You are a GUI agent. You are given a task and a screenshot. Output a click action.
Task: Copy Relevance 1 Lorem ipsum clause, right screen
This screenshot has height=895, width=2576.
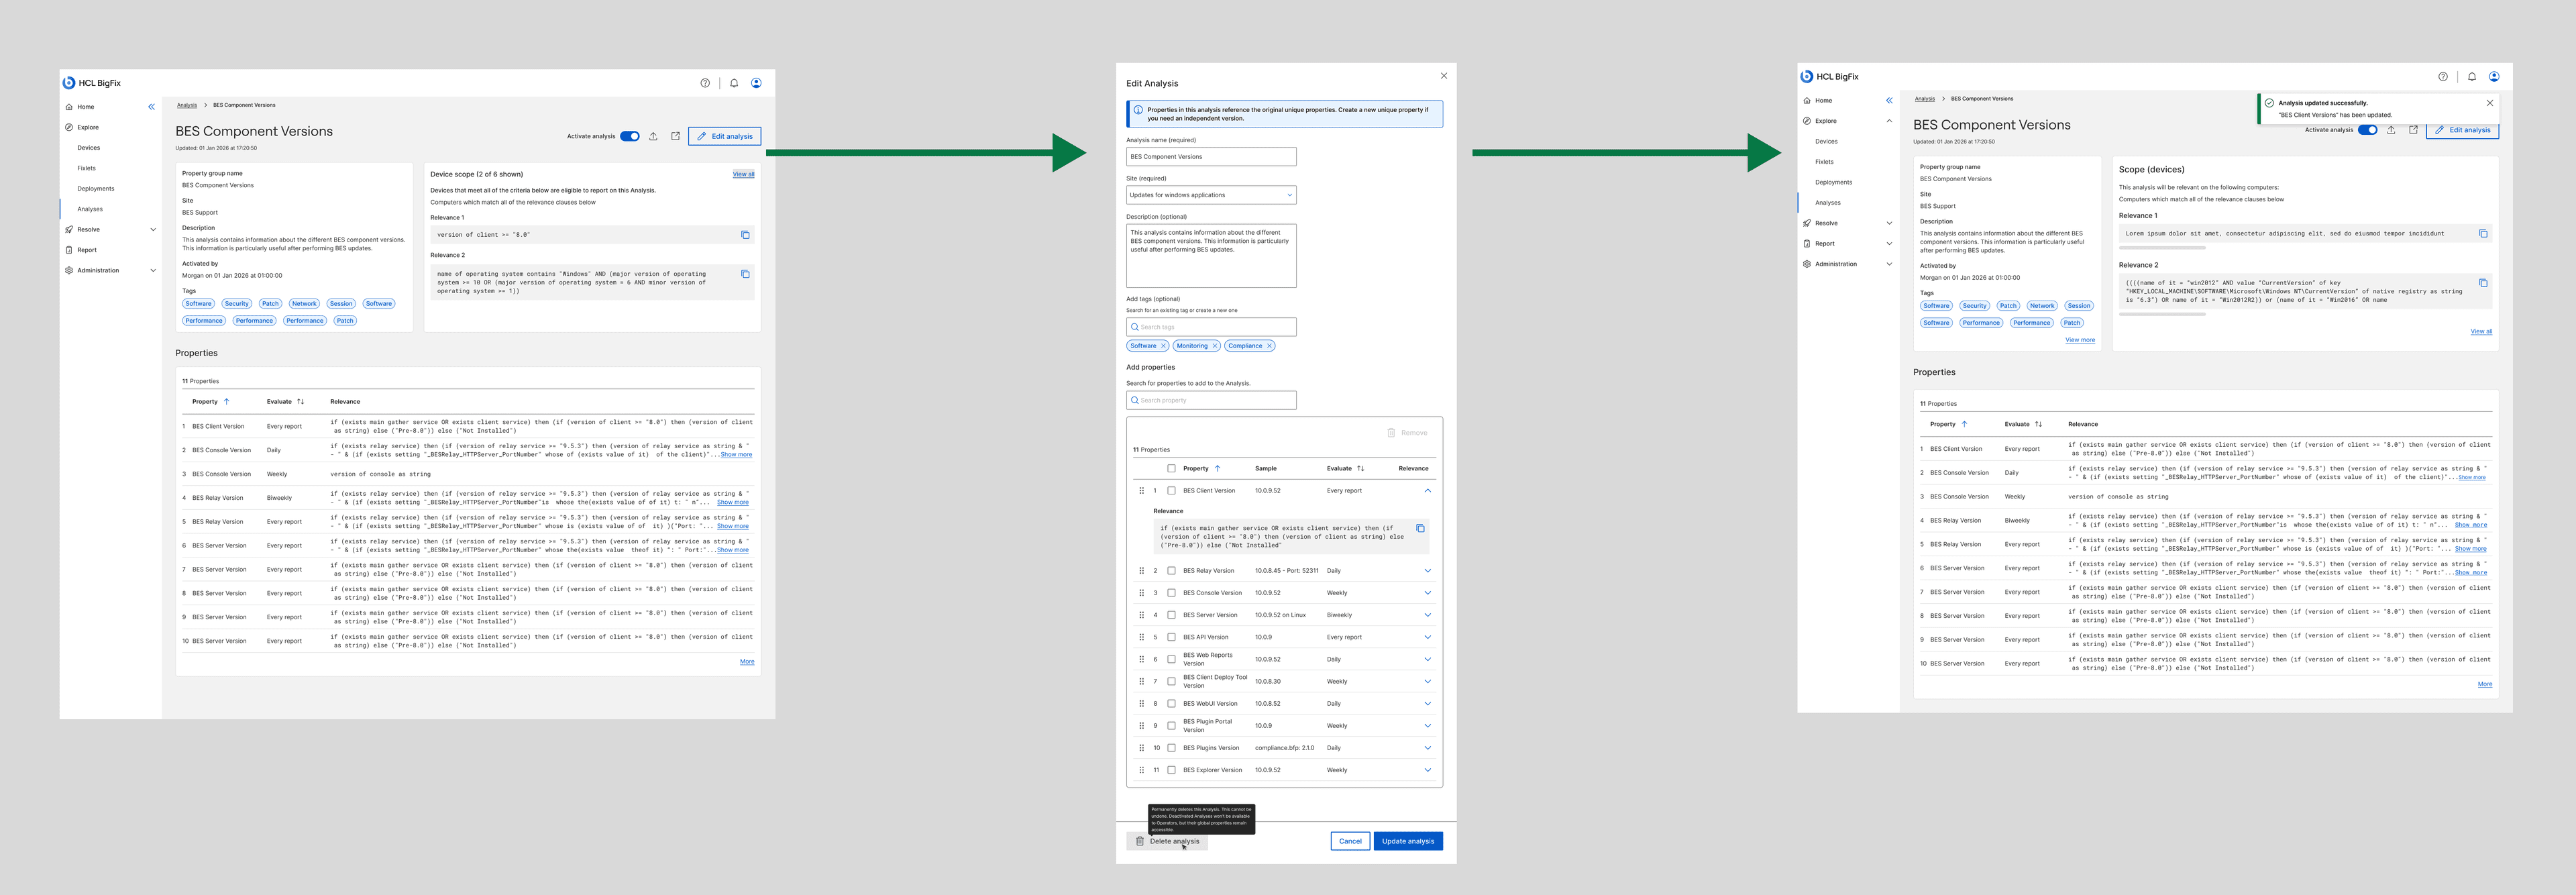pos(2483,234)
